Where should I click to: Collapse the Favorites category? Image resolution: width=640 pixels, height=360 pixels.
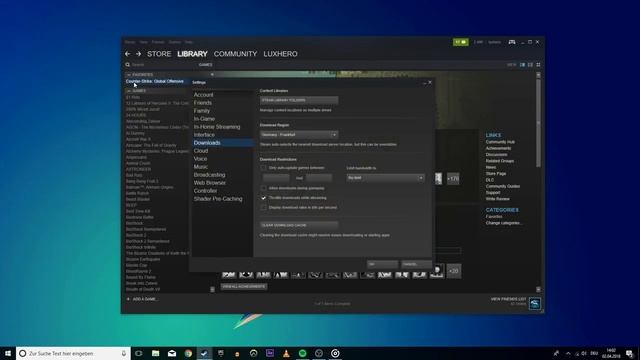pyautogui.click(x=129, y=75)
